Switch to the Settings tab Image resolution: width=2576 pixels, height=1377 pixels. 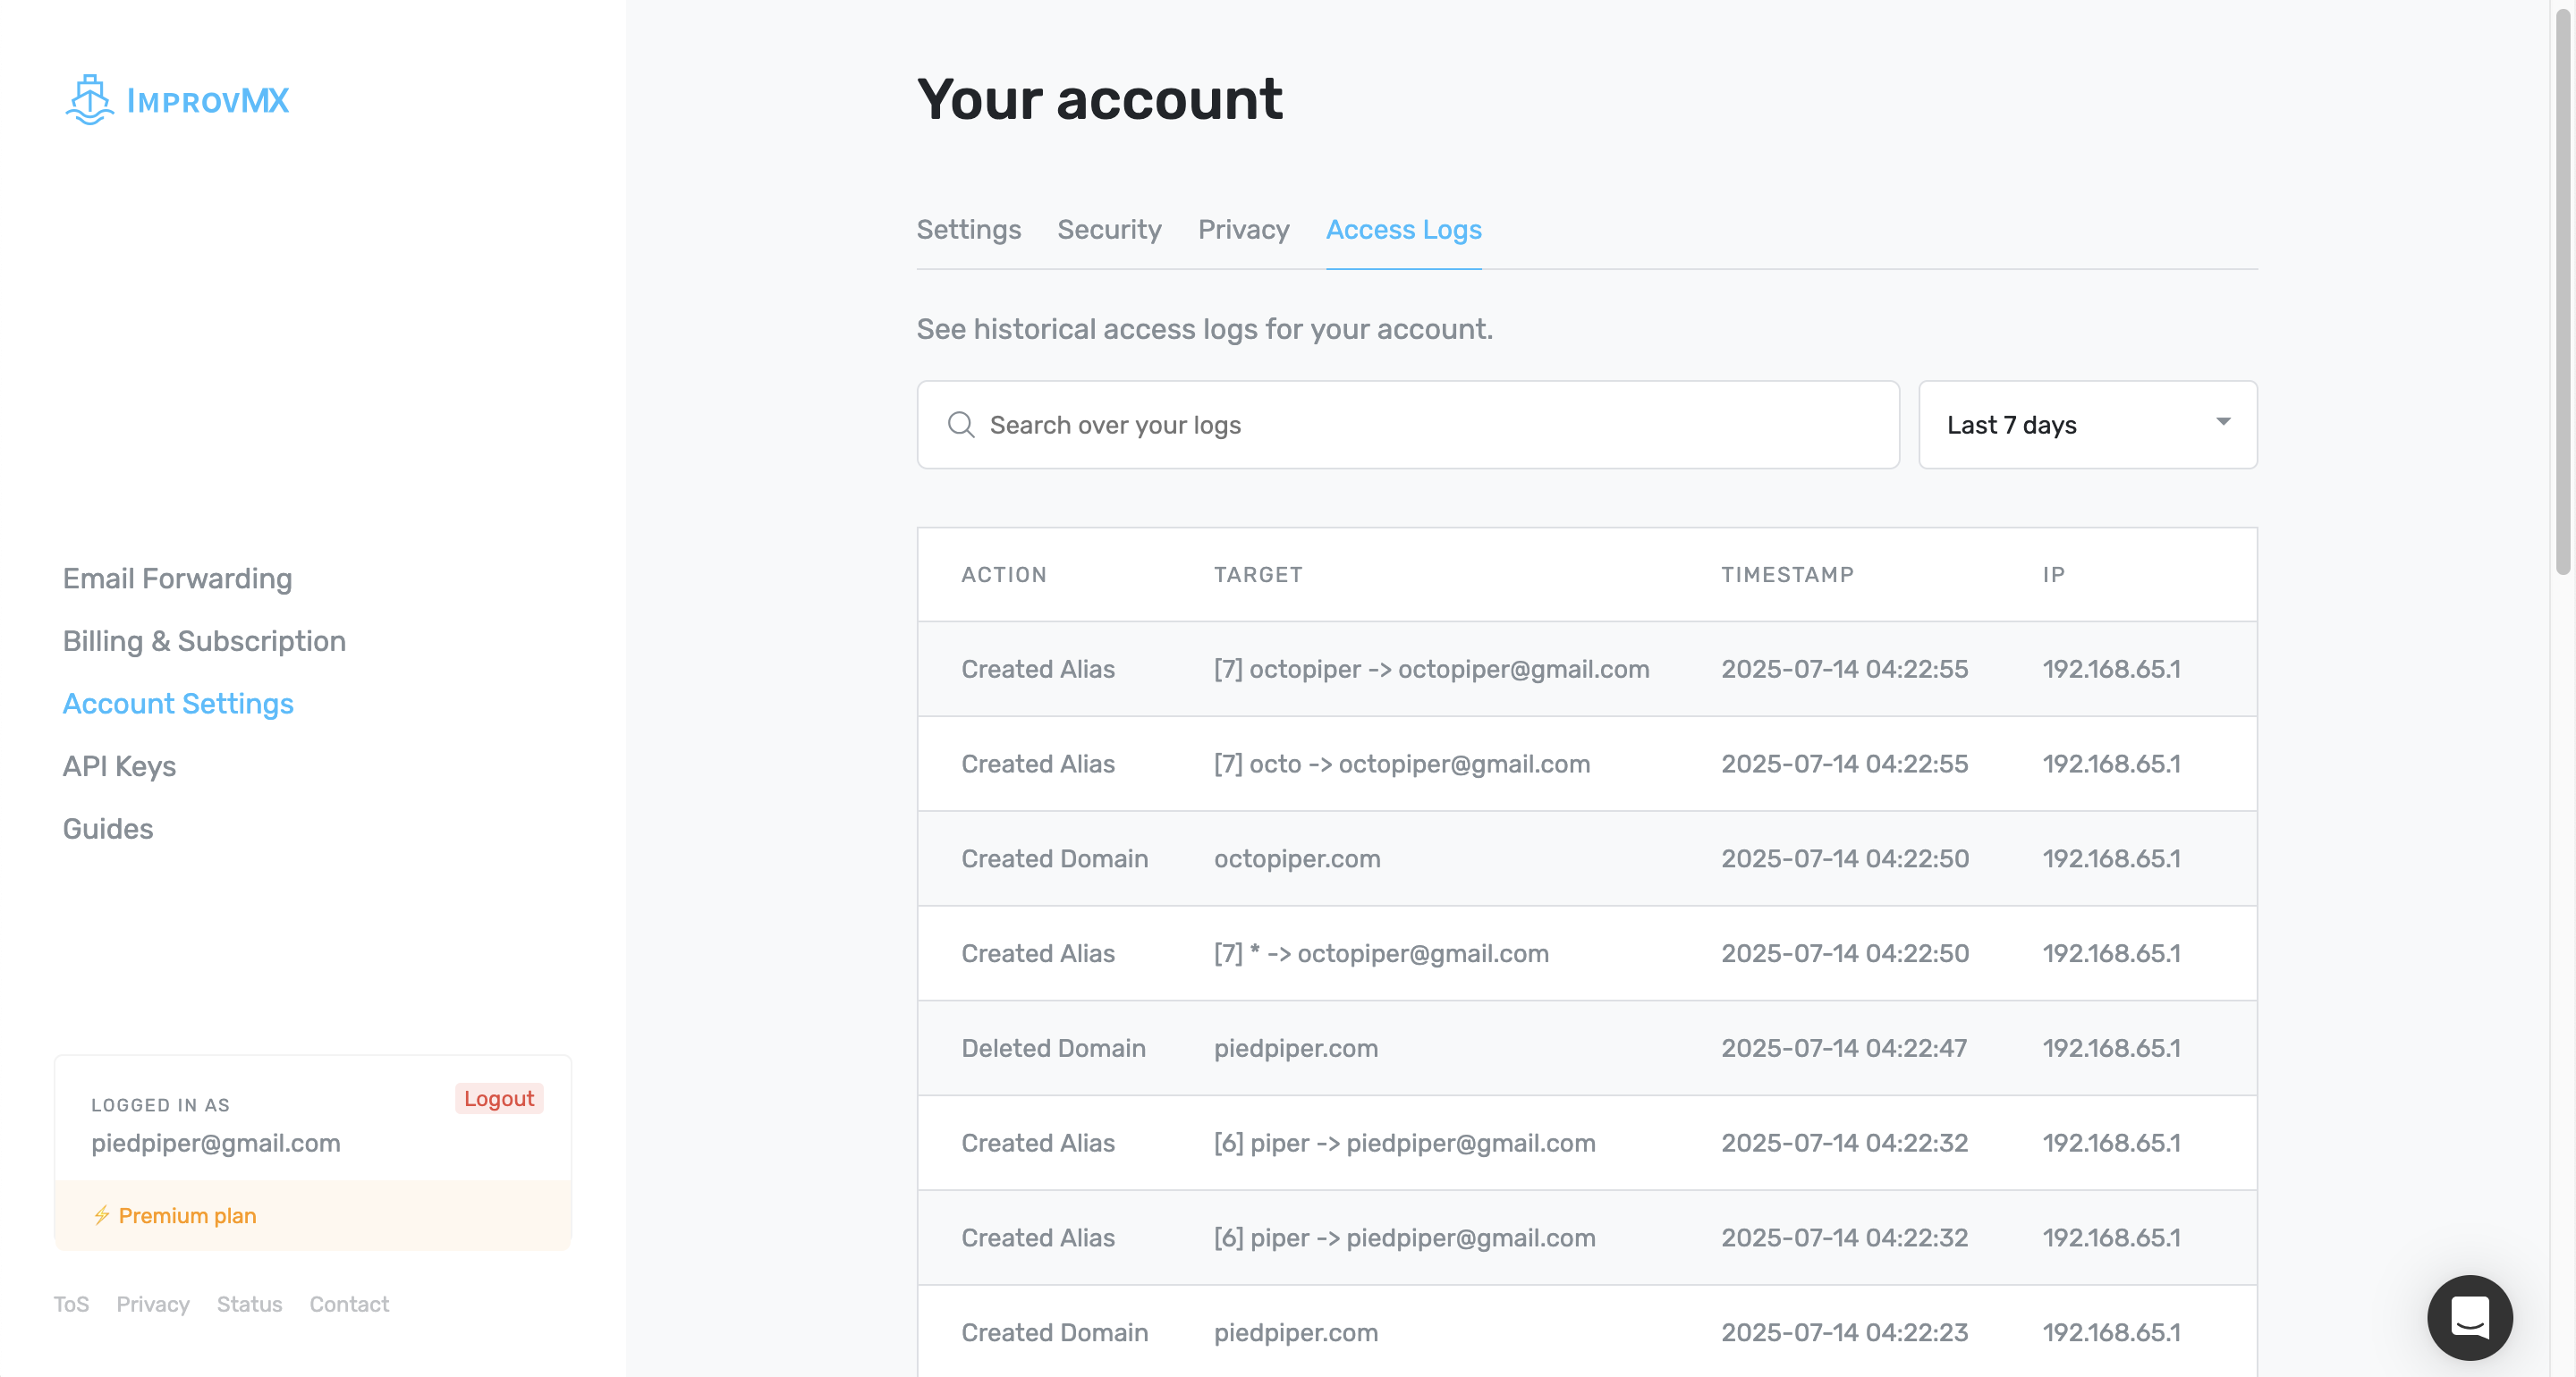[968, 230]
